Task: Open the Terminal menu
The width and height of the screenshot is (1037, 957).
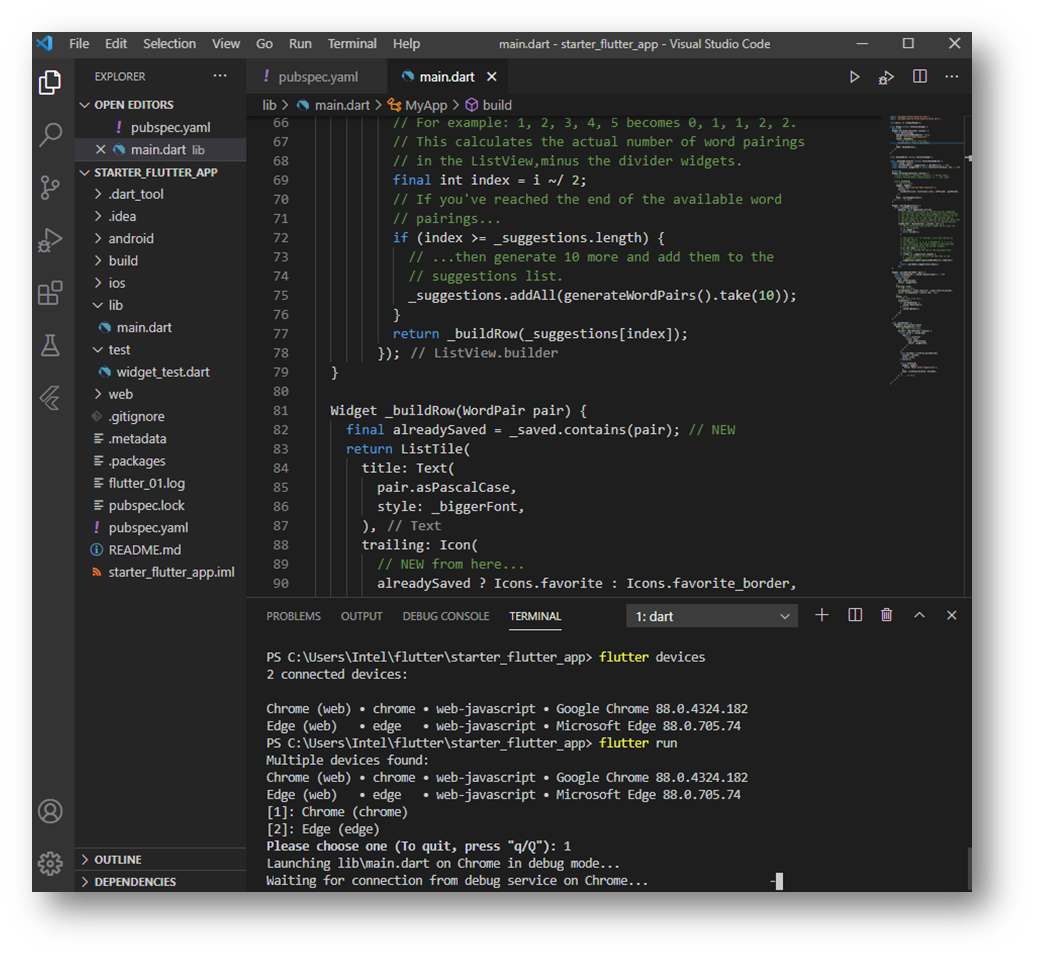Action: 352,44
